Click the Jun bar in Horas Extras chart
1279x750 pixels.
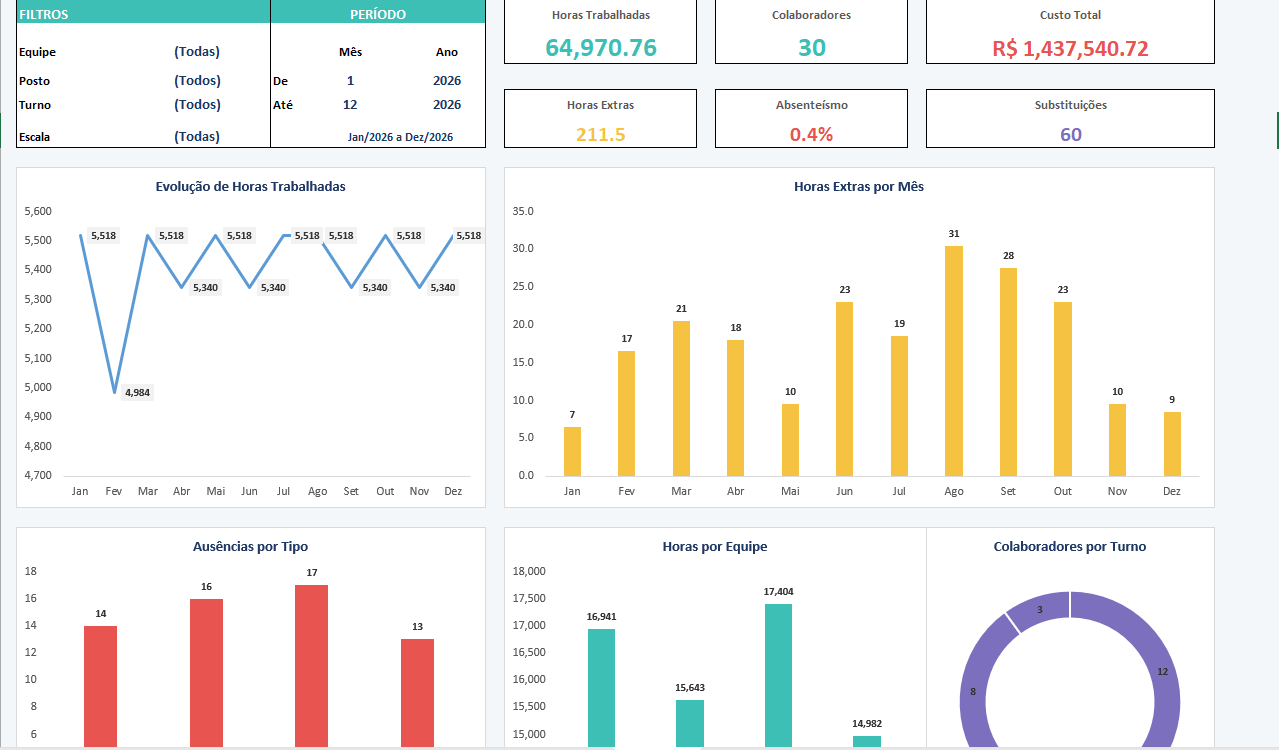(x=845, y=389)
